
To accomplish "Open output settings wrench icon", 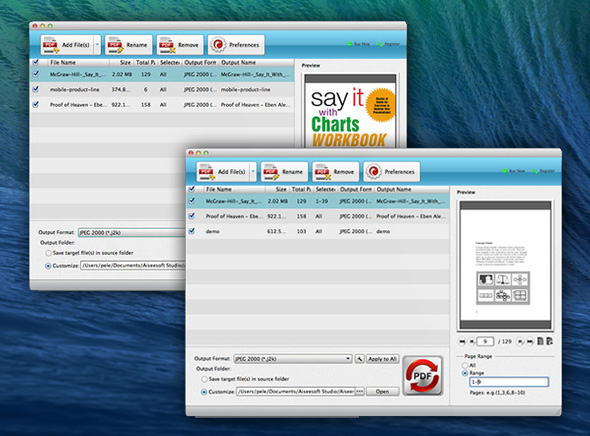I will pyautogui.click(x=360, y=359).
